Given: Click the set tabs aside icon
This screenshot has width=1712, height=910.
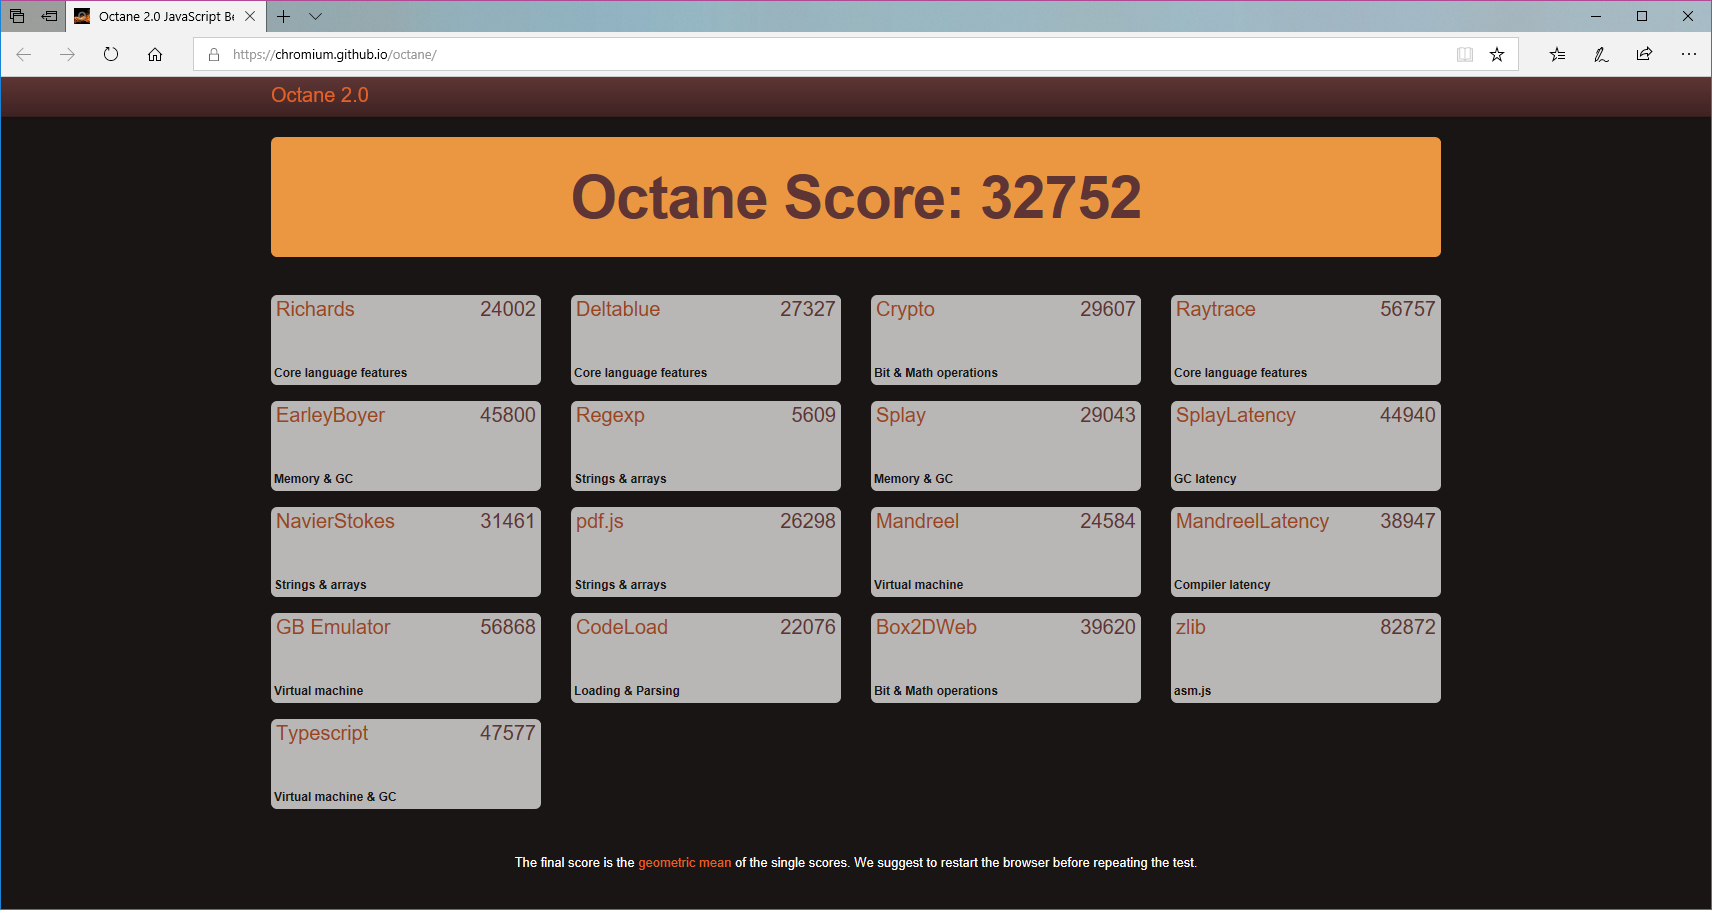Looking at the screenshot, I should (49, 16).
